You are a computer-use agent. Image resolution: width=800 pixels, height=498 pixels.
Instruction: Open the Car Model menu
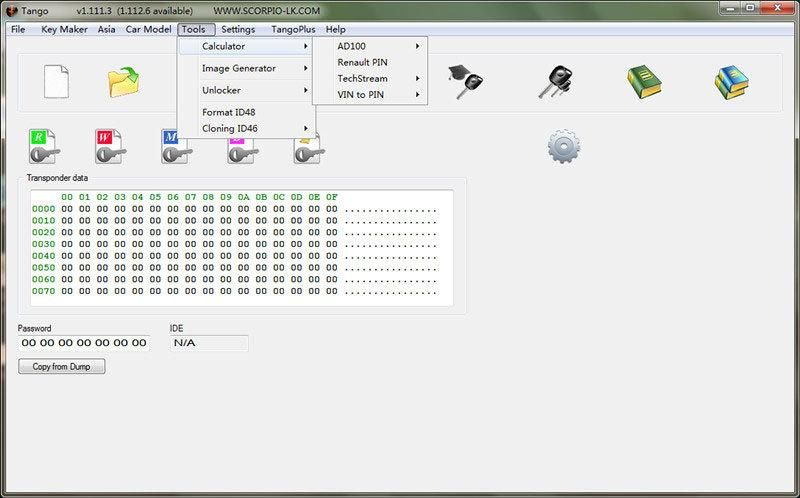(x=148, y=30)
